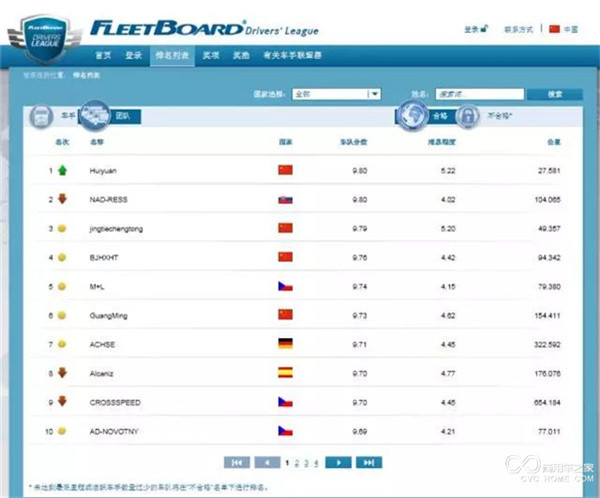The width and height of the screenshot is (600, 498).
Task: Open the login menu item in navigation
Action: [134, 56]
